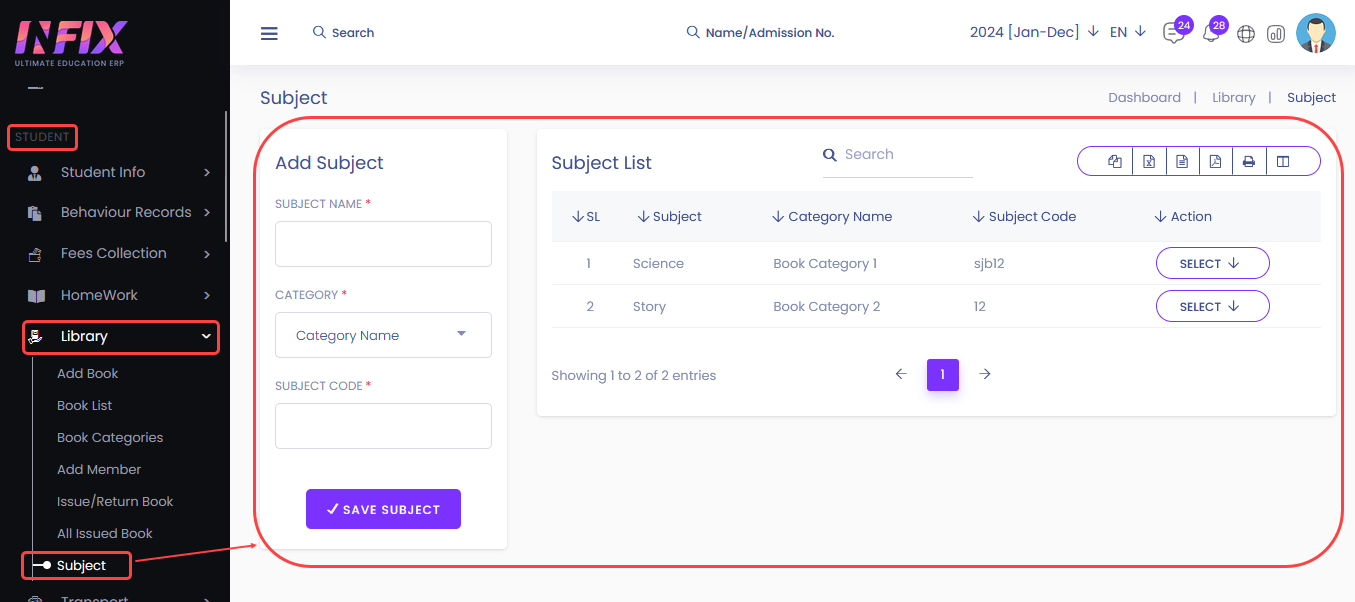Click the Book Category 1 cell
The width and height of the screenshot is (1355, 602).
(x=825, y=263)
